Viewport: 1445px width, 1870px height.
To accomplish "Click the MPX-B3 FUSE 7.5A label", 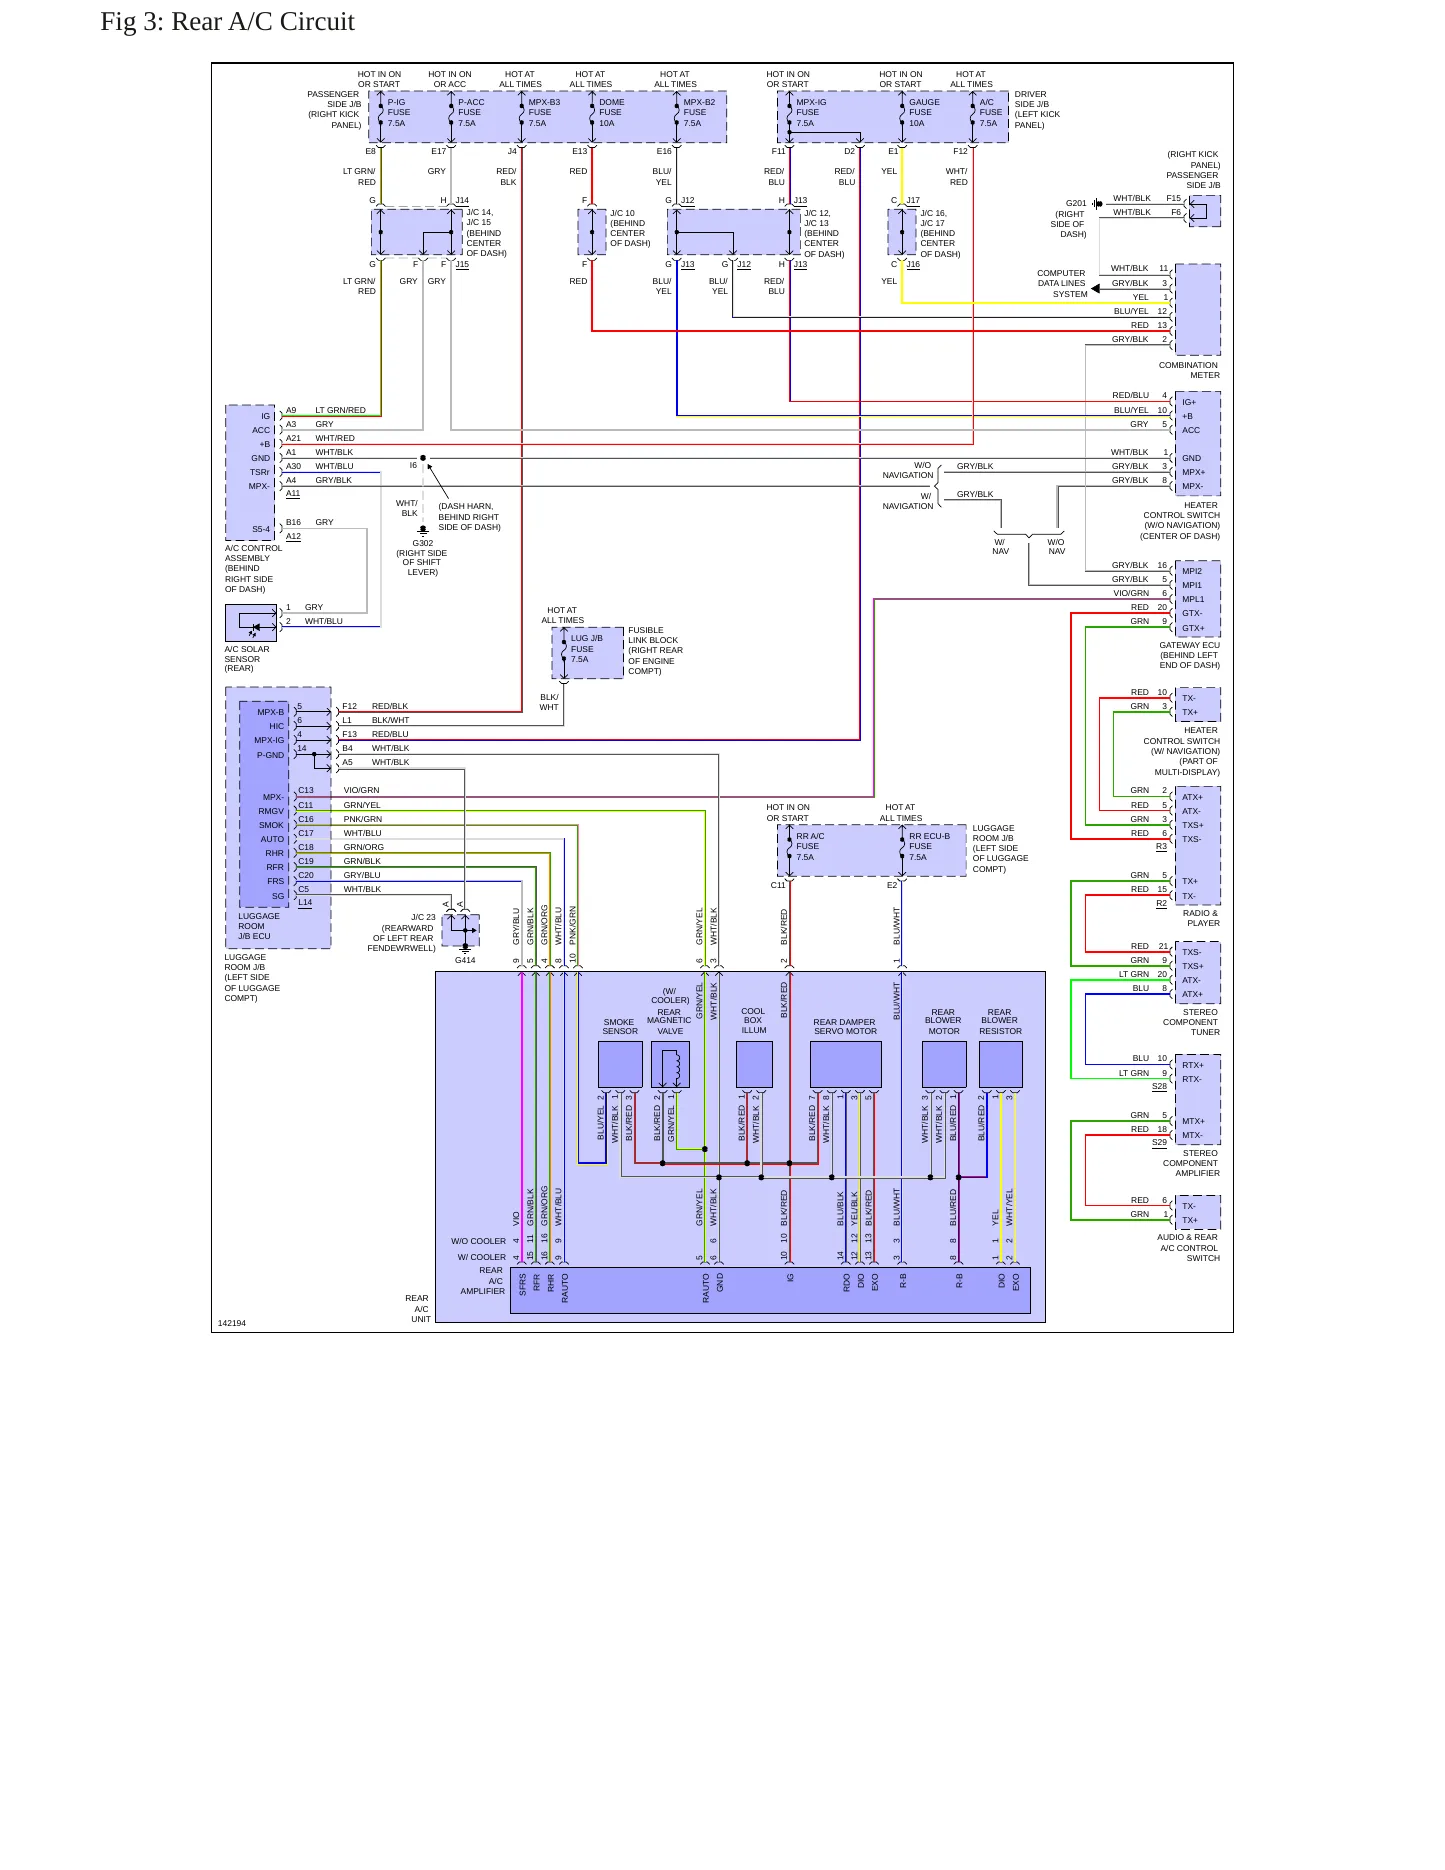I will coord(544,112).
